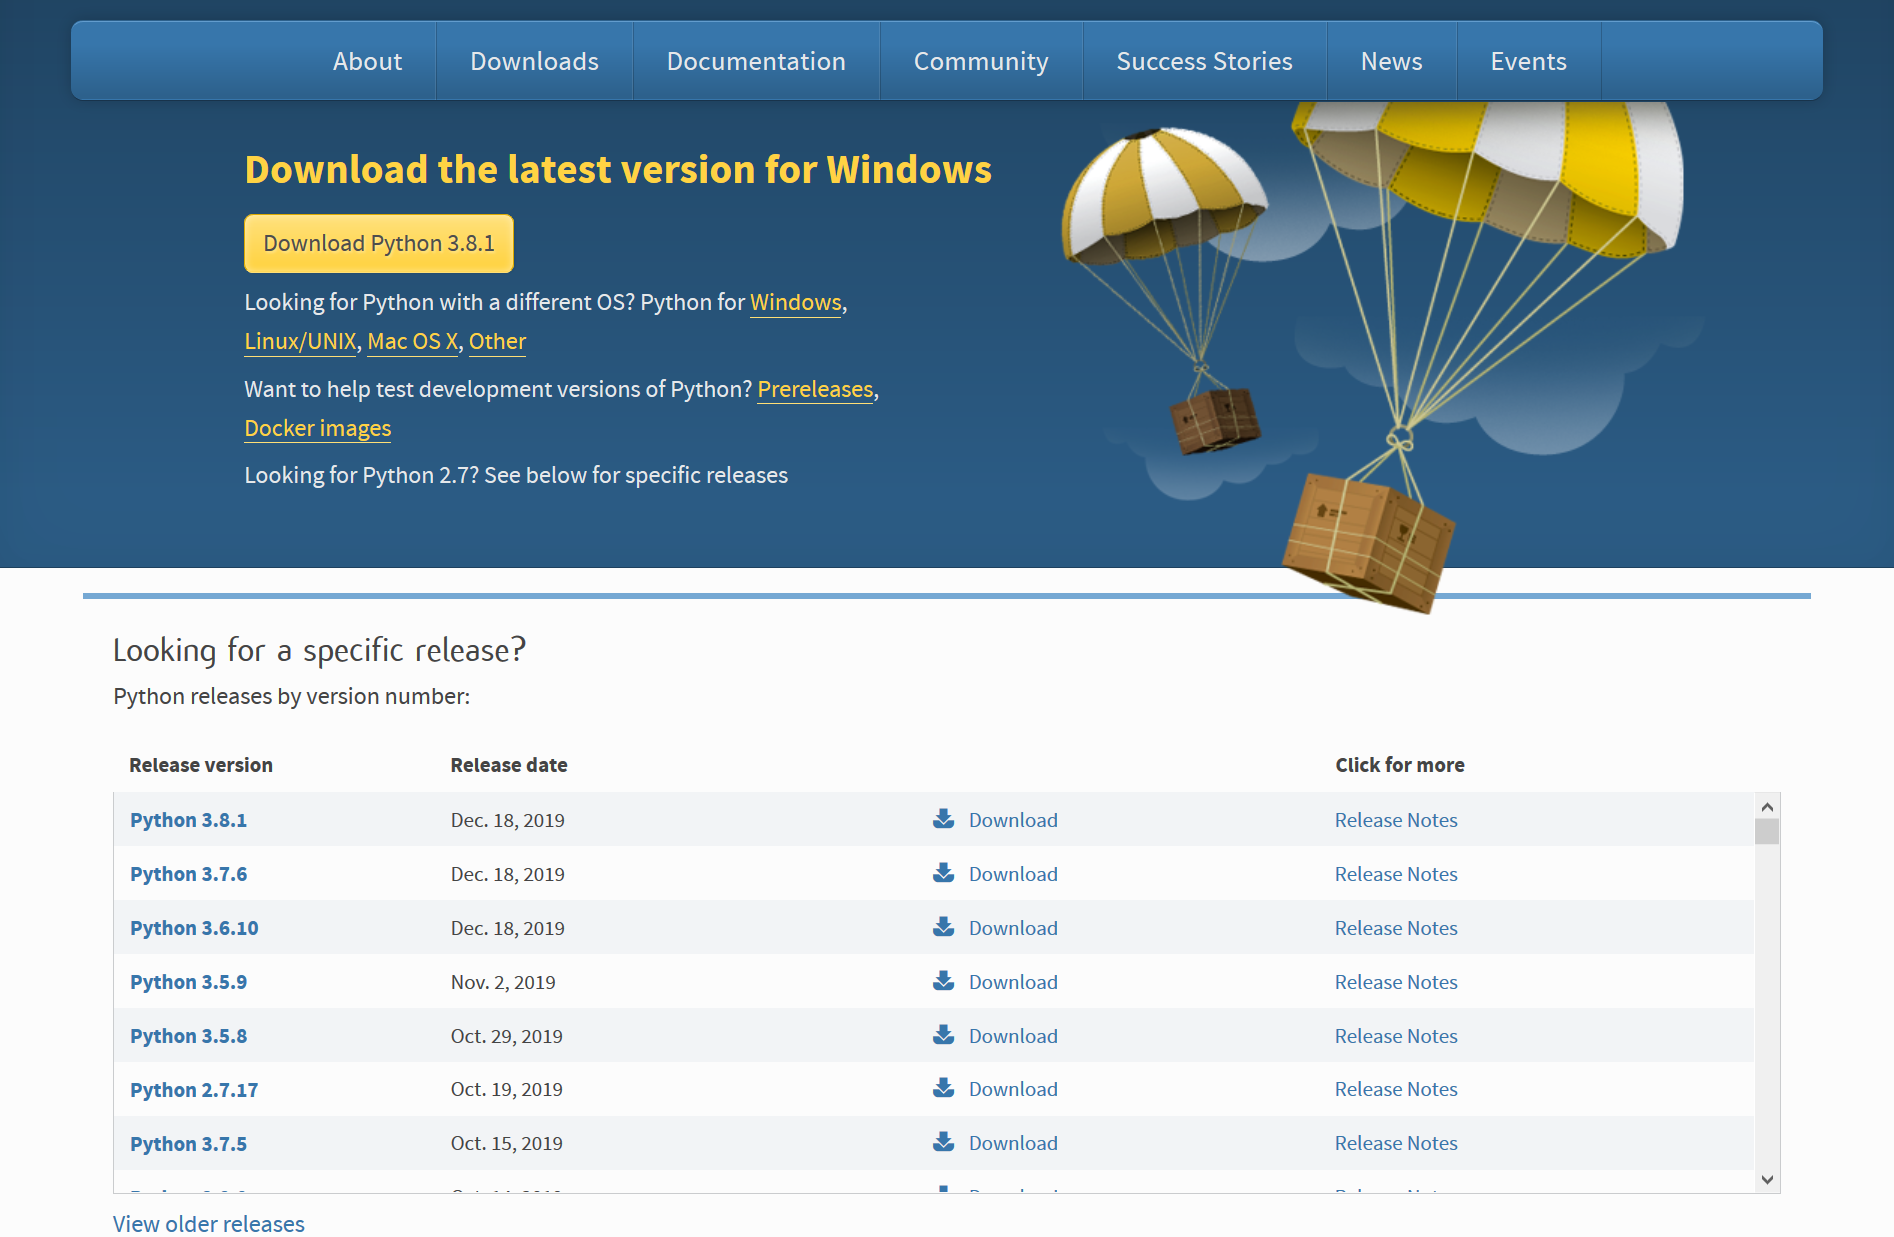Image resolution: width=1894 pixels, height=1237 pixels.
Task: Follow the Linux/UNIX link
Action: point(300,341)
